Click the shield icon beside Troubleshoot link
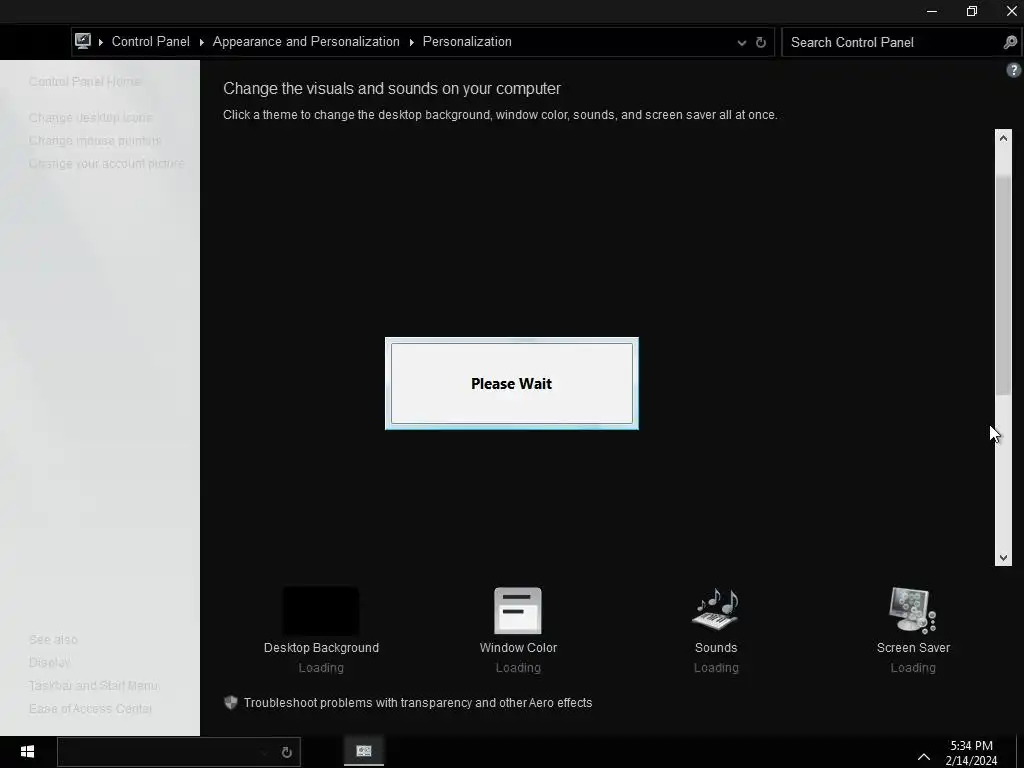Viewport: 1024px width, 768px height. (x=231, y=703)
